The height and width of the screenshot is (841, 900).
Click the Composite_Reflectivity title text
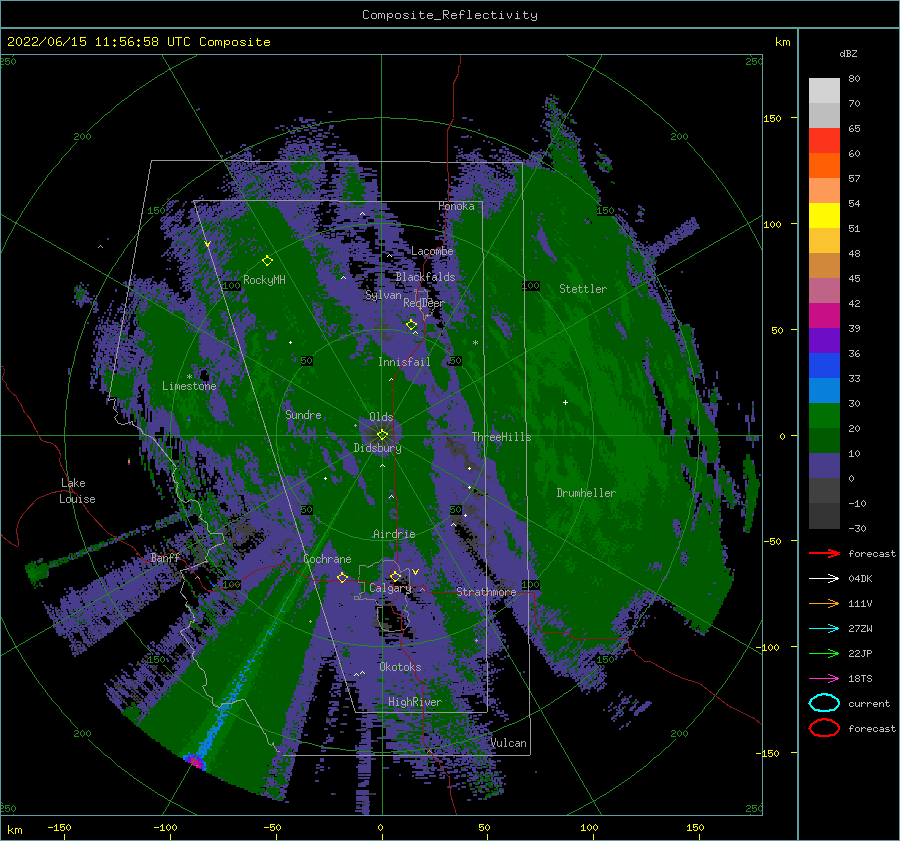pos(450,15)
